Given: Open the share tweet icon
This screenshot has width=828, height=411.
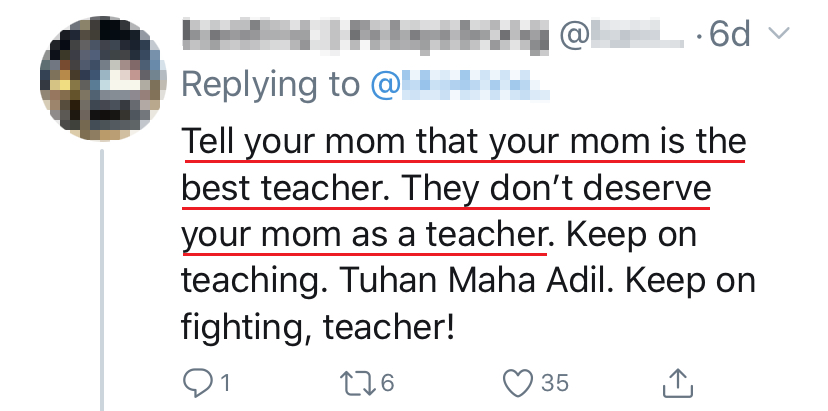Looking at the screenshot, I should click(x=677, y=381).
